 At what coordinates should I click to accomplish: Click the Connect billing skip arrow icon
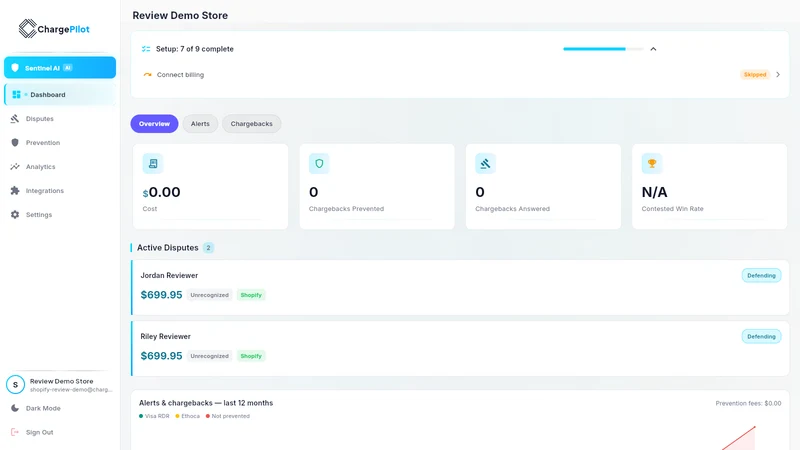click(x=147, y=74)
